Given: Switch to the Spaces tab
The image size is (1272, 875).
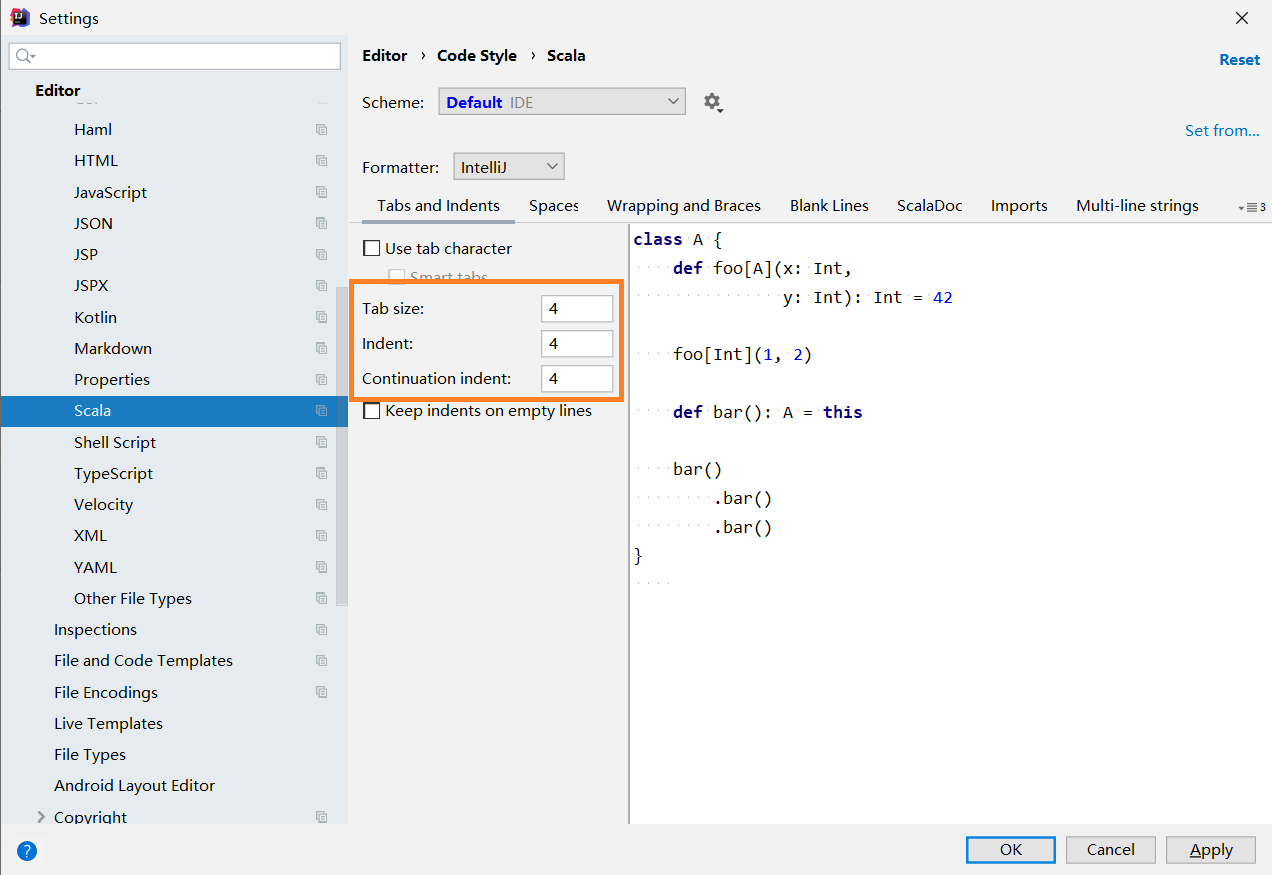Looking at the screenshot, I should point(554,205).
